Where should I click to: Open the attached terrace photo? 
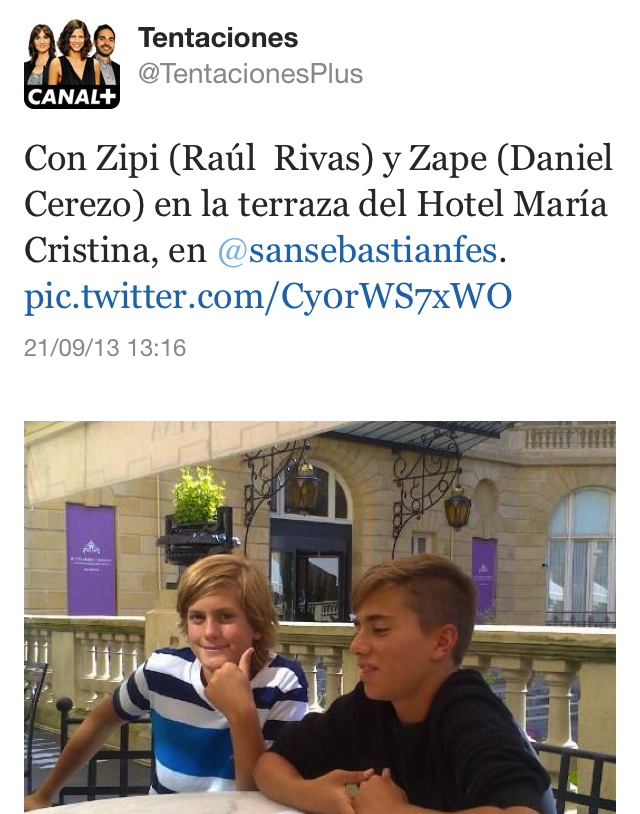pyautogui.click(x=320, y=617)
